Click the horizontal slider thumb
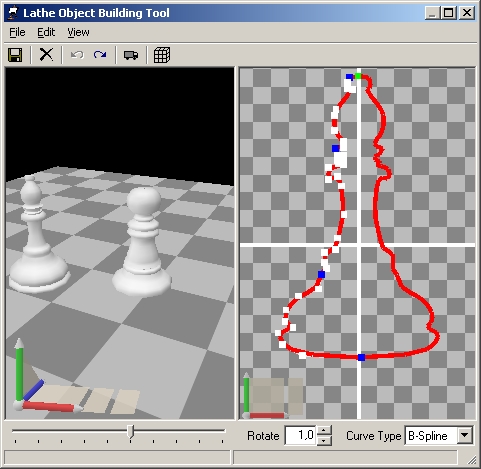This screenshot has width=481, height=469. coord(131,432)
